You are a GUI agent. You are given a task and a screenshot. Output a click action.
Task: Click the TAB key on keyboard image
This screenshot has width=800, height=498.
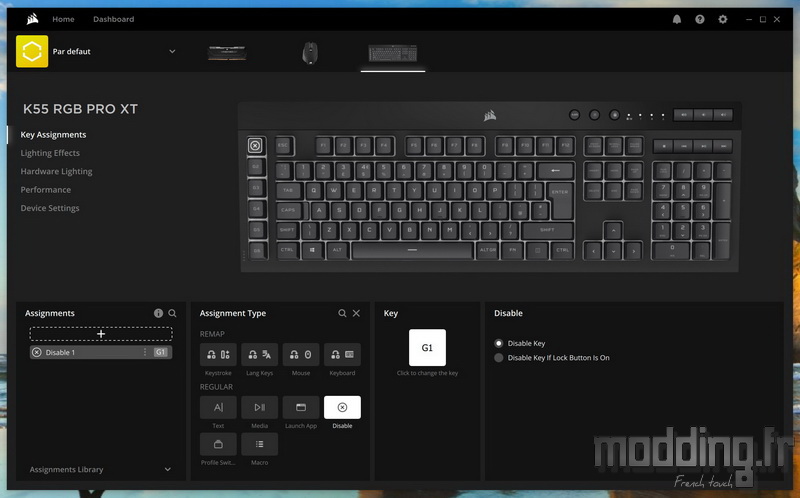click(289, 191)
